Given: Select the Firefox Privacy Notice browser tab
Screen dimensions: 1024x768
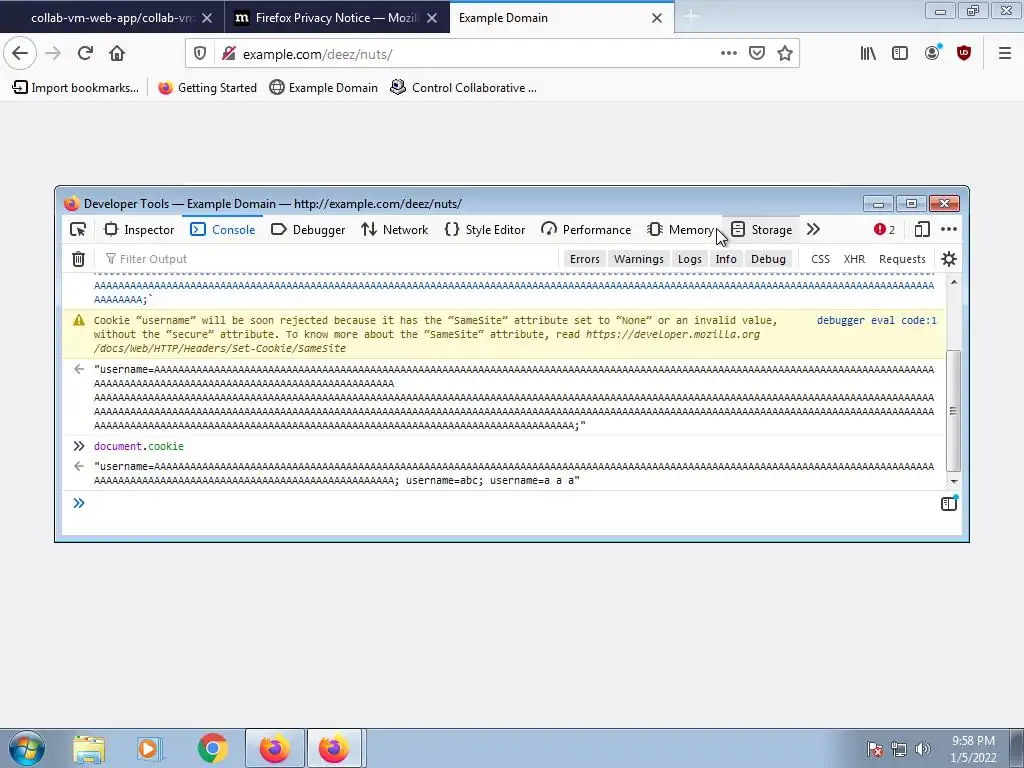Looking at the screenshot, I should (337, 18).
